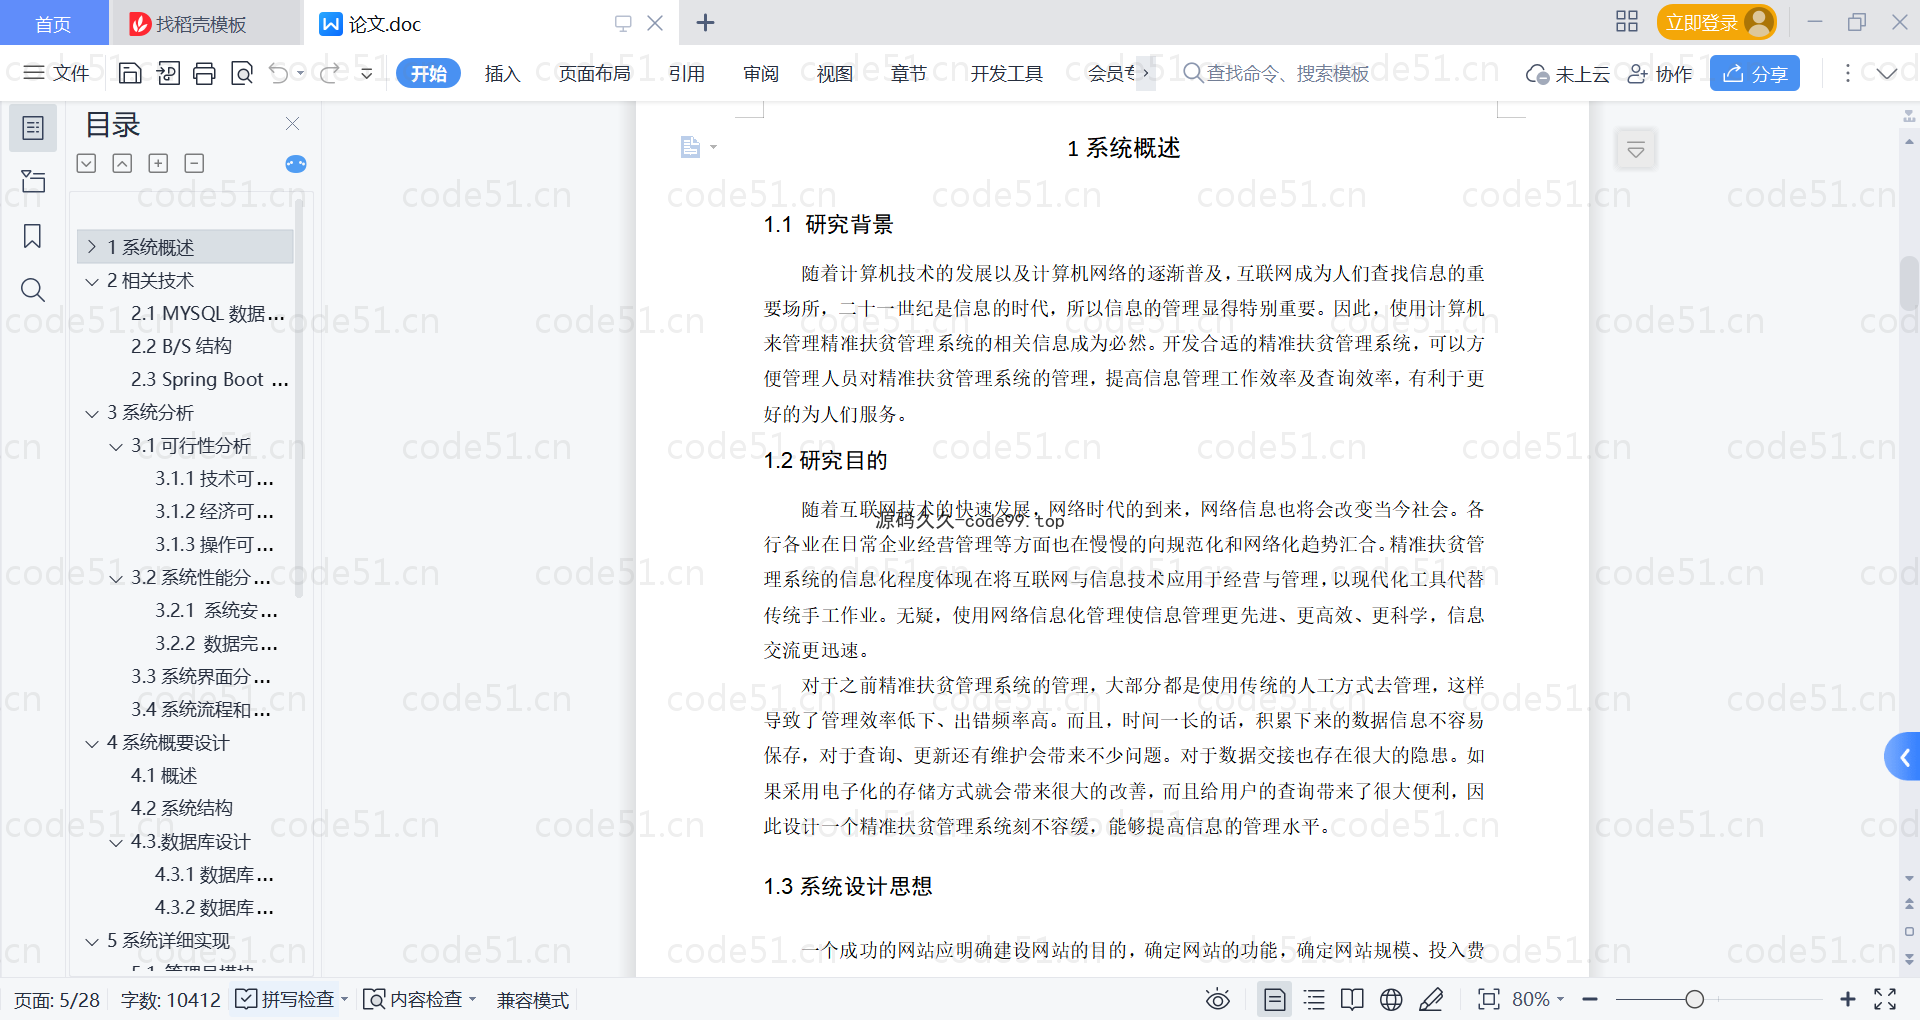Open the Bookmark sidebar icon
Screen dimensions: 1920x1020
(x=33, y=236)
